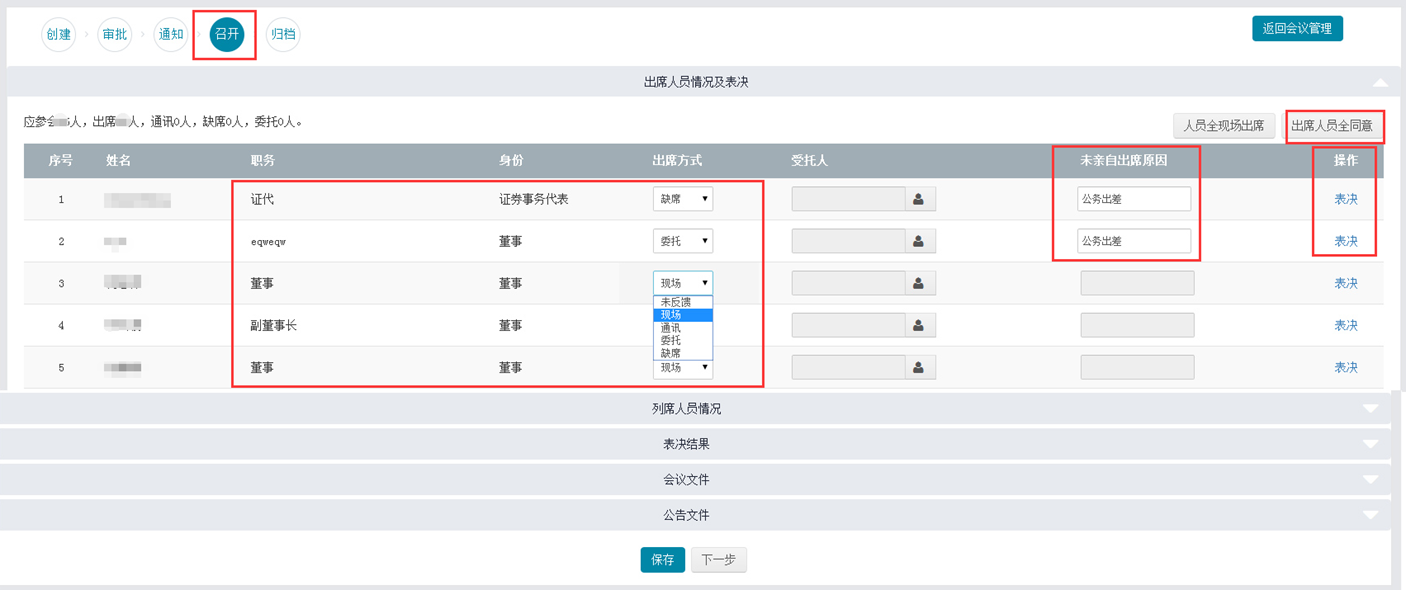Click 表决 link in row 3
Viewport: 1406px width, 590px height.
[1346, 283]
